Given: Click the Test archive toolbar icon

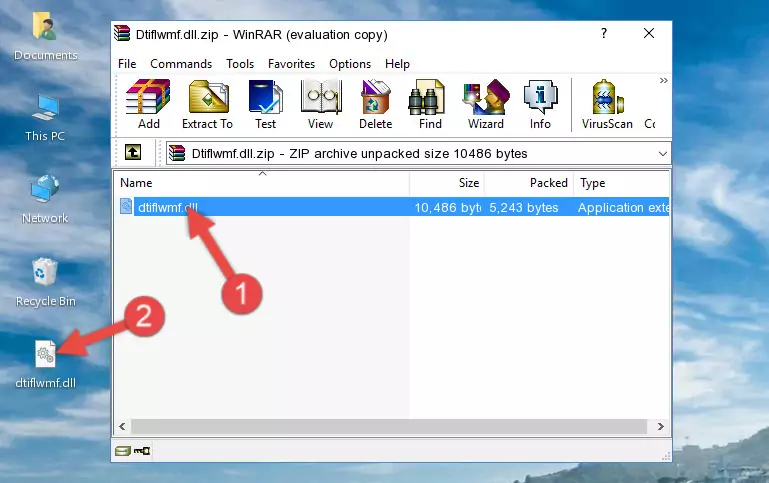Looking at the screenshot, I should pos(265,104).
